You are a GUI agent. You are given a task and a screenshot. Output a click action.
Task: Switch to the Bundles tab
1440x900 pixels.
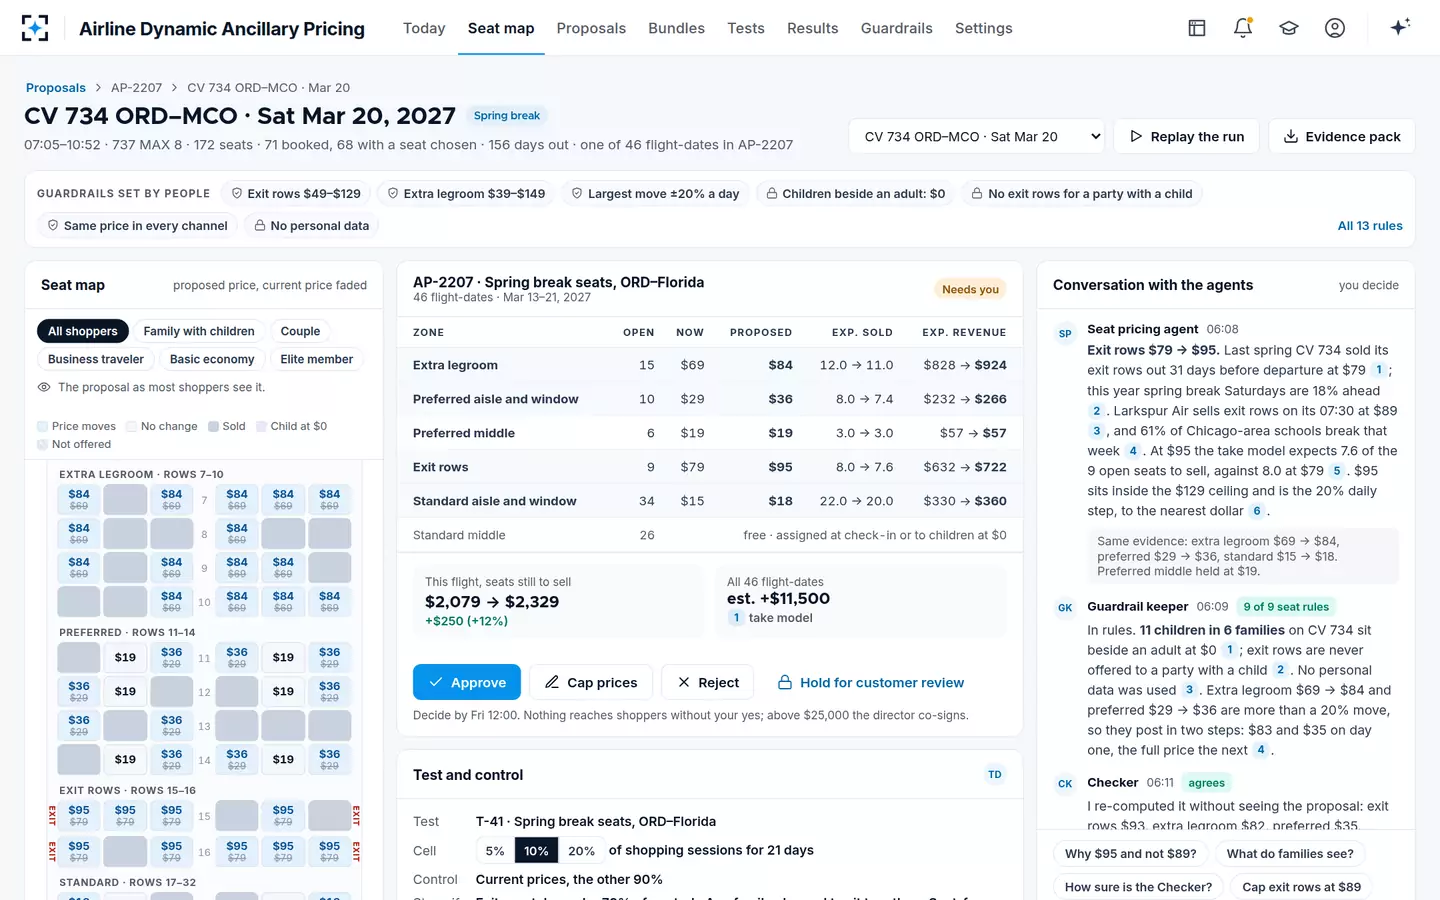(676, 28)
